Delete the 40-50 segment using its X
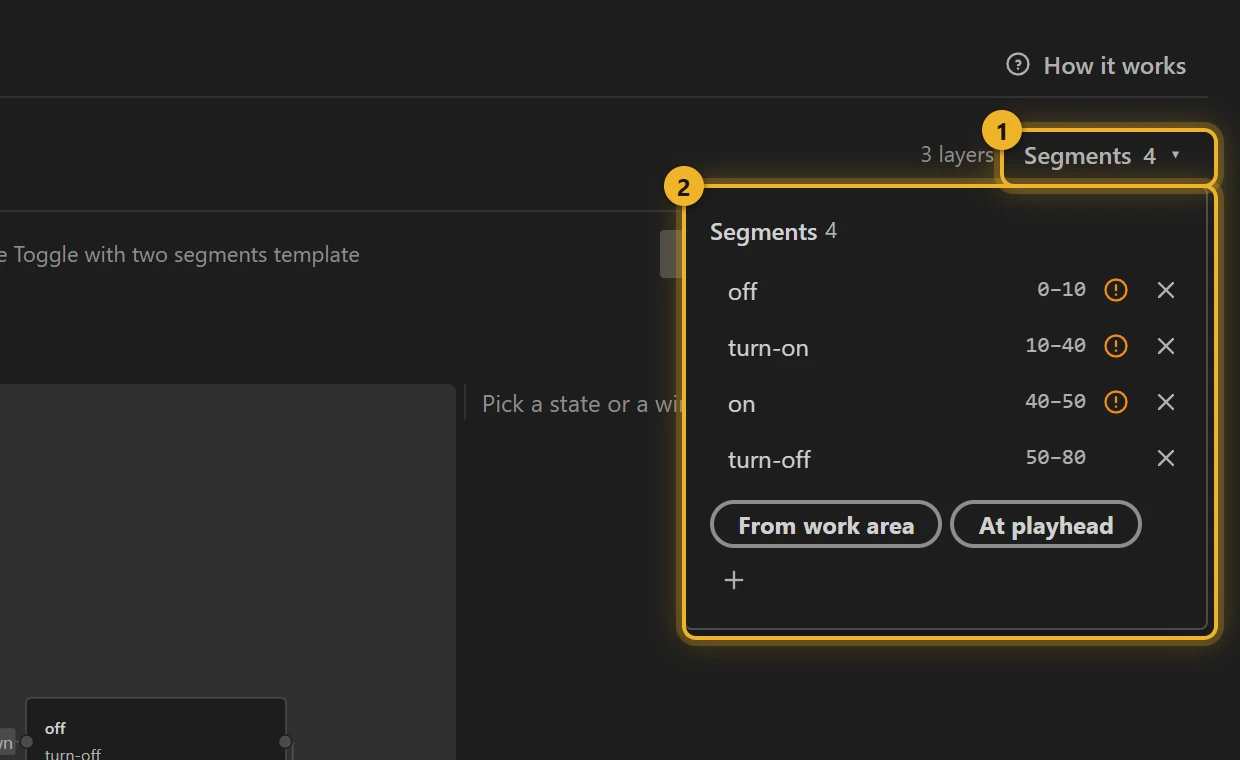 [1166, 402]
